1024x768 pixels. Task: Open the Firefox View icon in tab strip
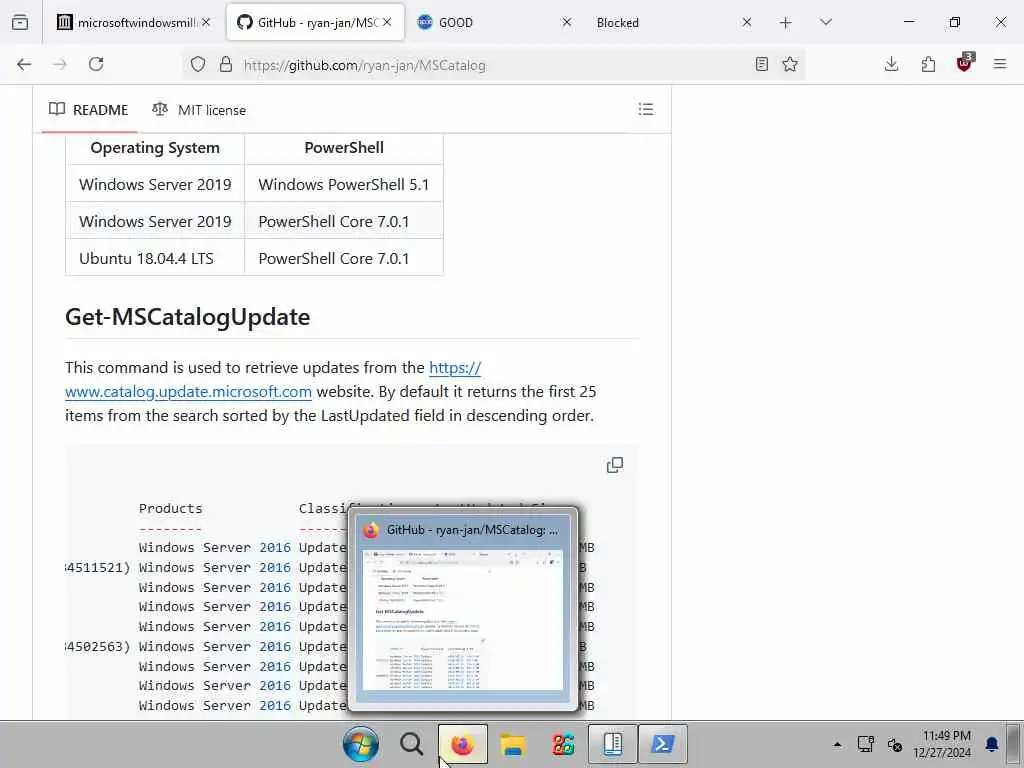tap(20, 22)
